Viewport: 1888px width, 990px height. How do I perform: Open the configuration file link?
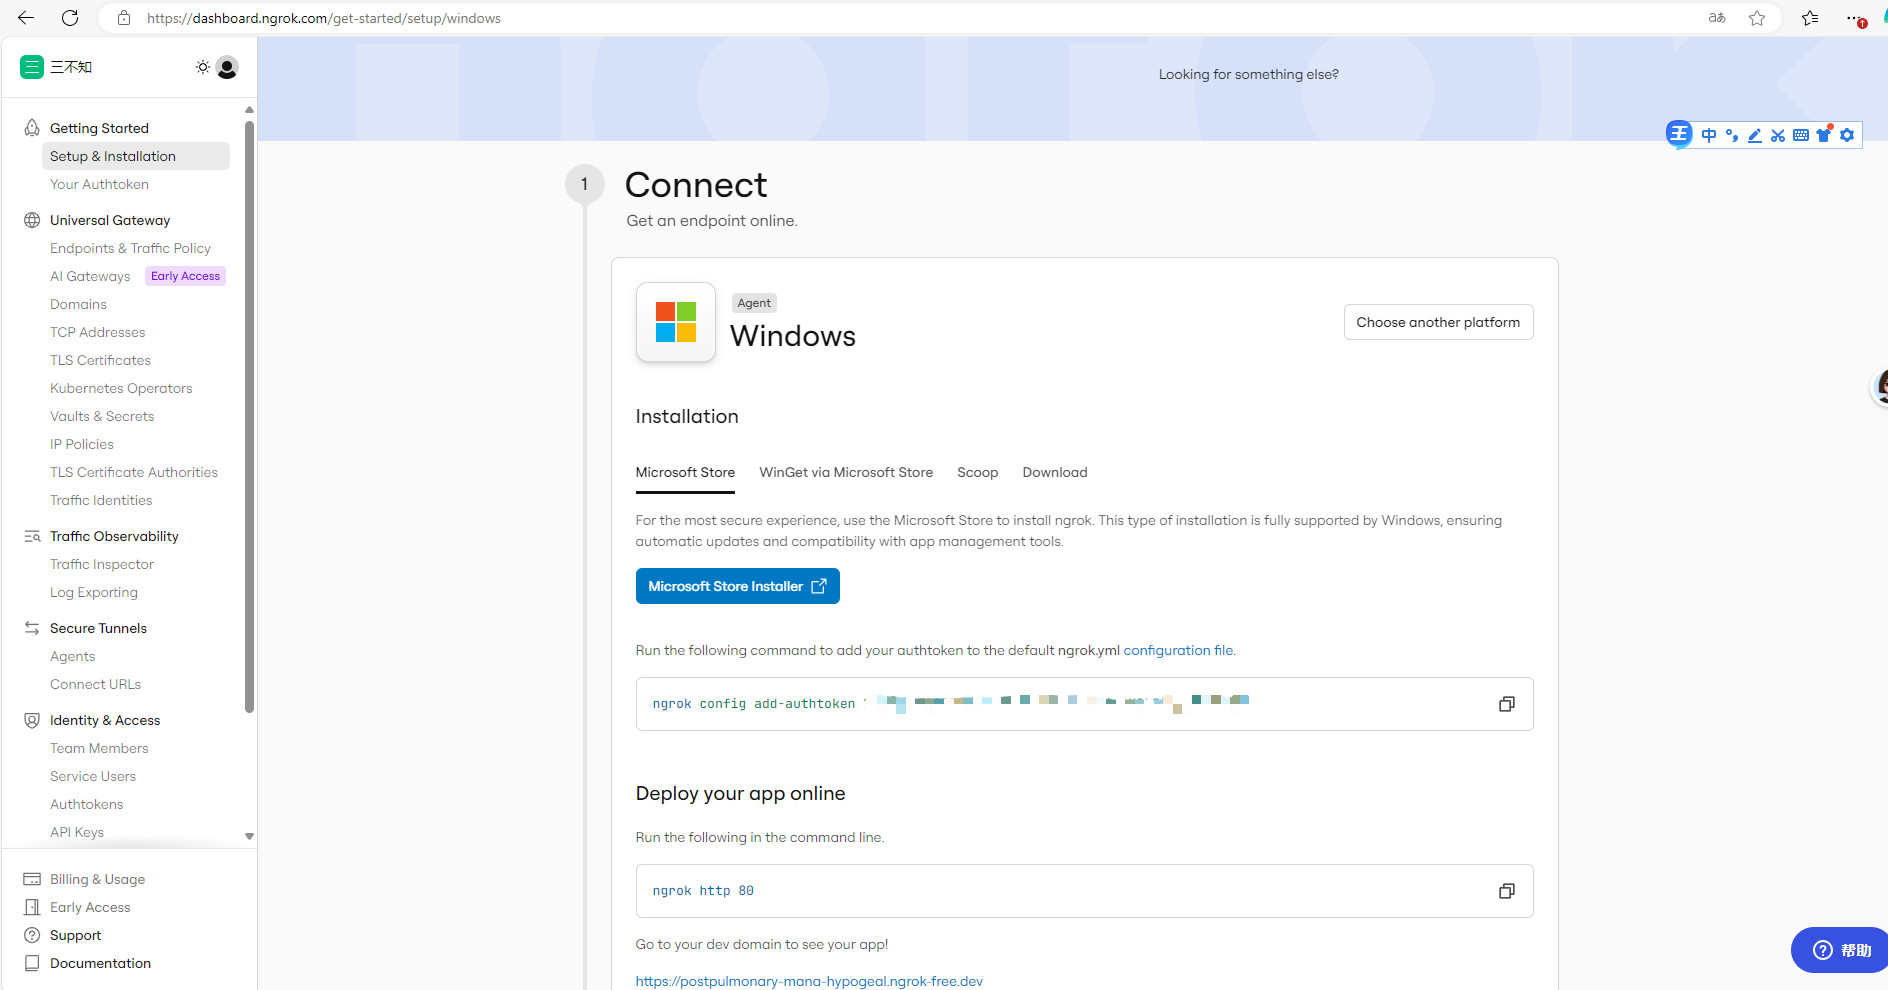point(1178,650)
